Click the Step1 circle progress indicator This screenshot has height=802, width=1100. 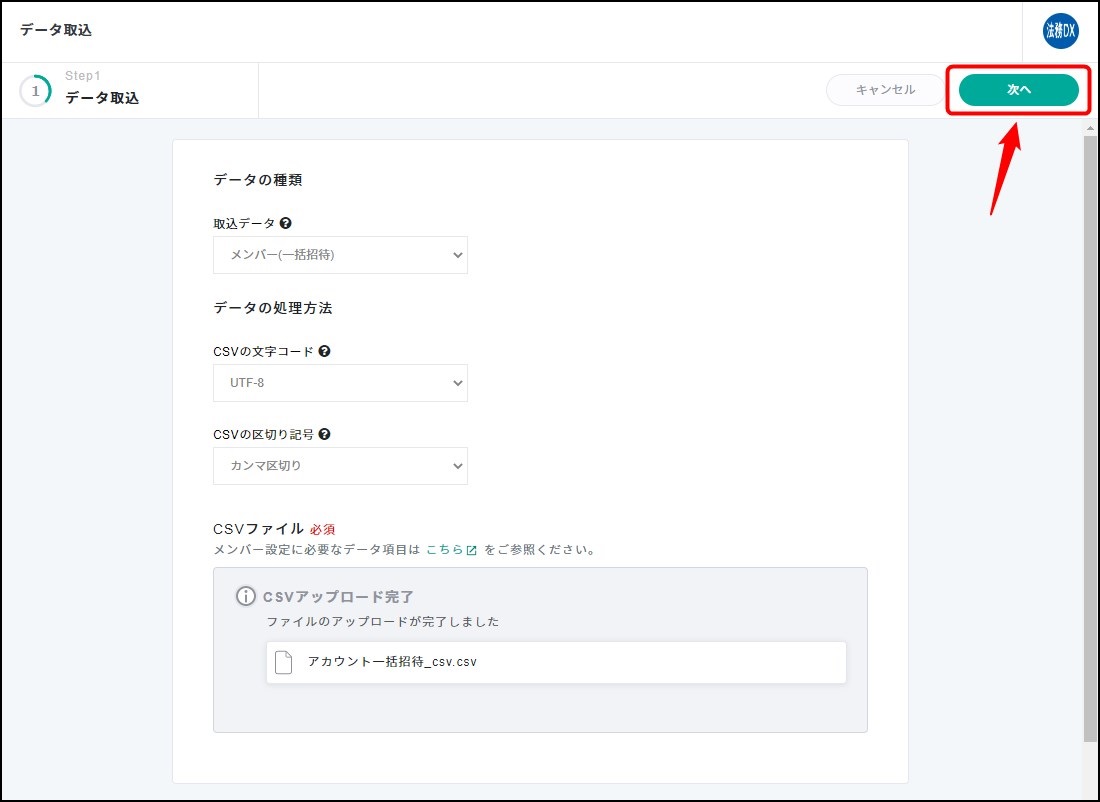36,90
